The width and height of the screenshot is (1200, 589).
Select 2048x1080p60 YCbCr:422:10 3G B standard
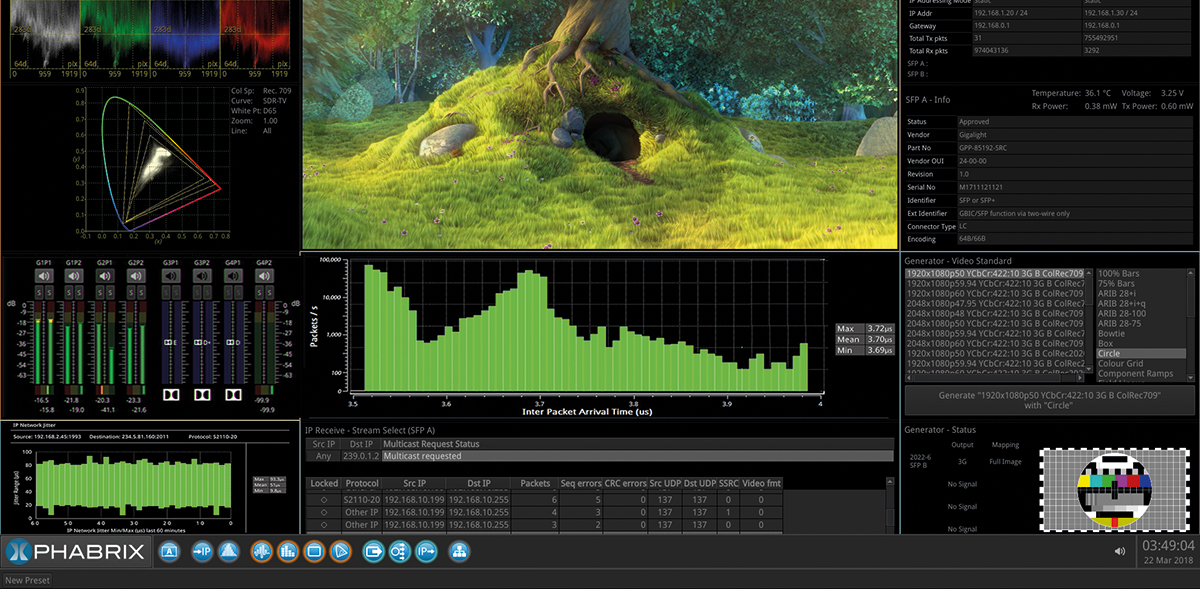point(995,344)
